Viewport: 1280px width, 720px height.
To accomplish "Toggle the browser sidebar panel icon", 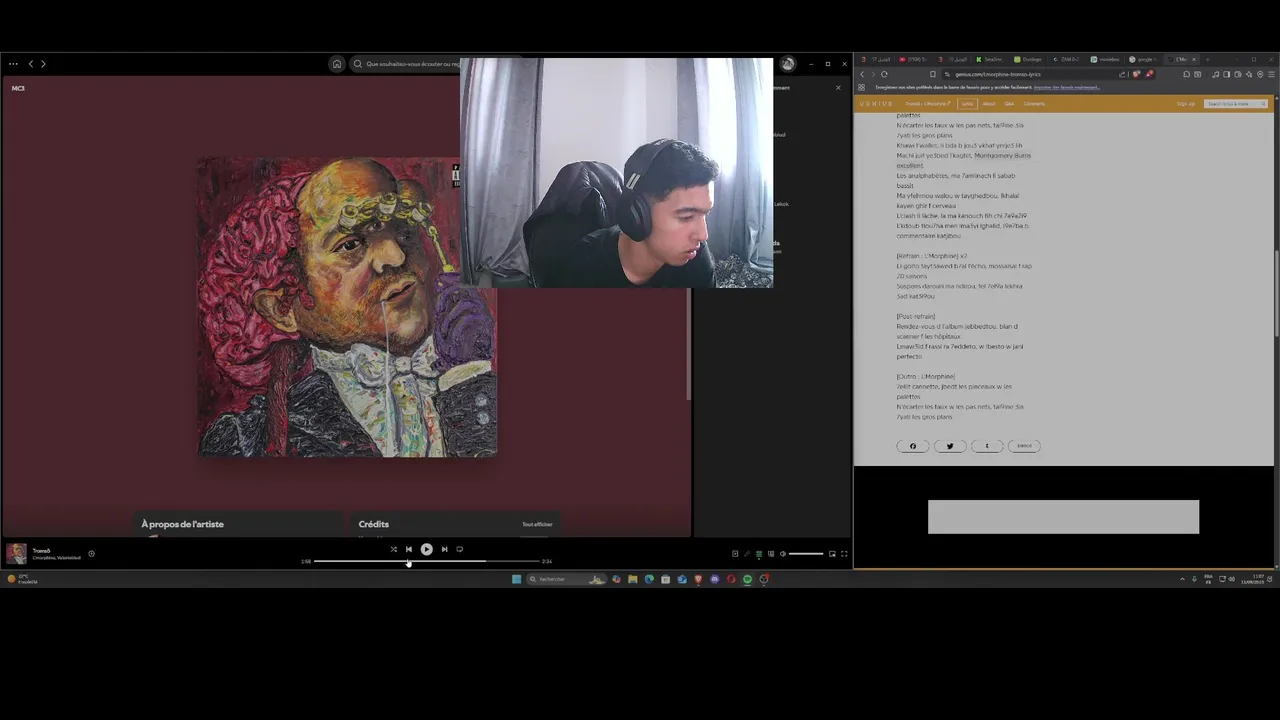I will pyautogui.click(x=1227, y=74).
